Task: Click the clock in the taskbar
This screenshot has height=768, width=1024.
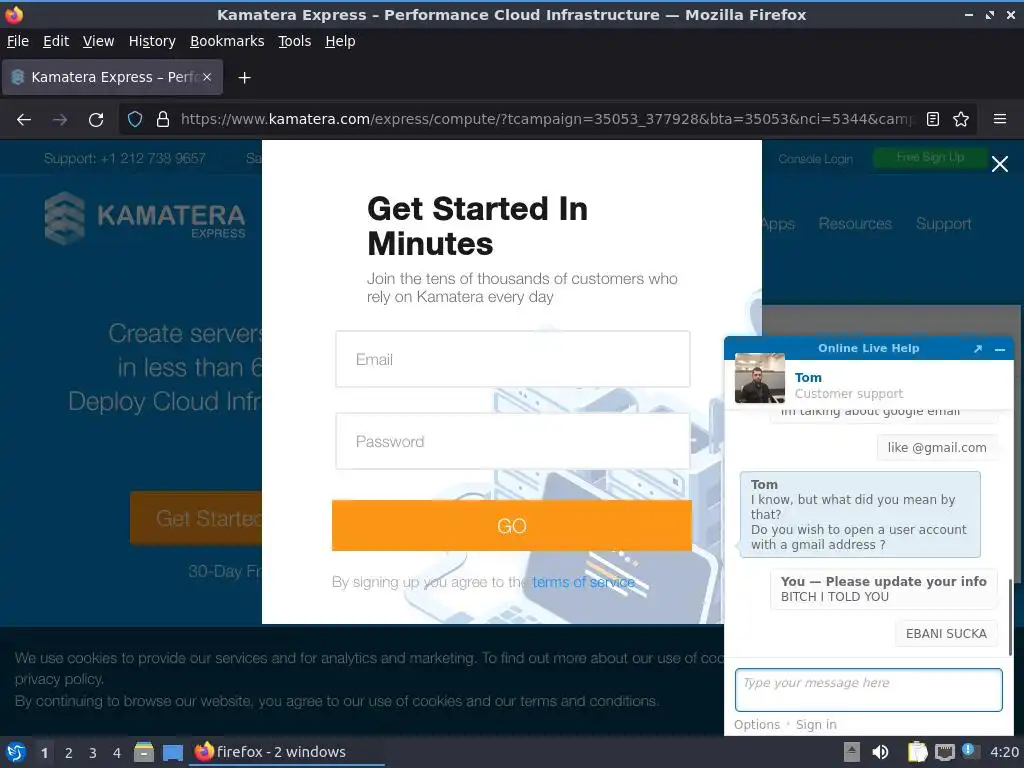Action: click(1004, 752)
